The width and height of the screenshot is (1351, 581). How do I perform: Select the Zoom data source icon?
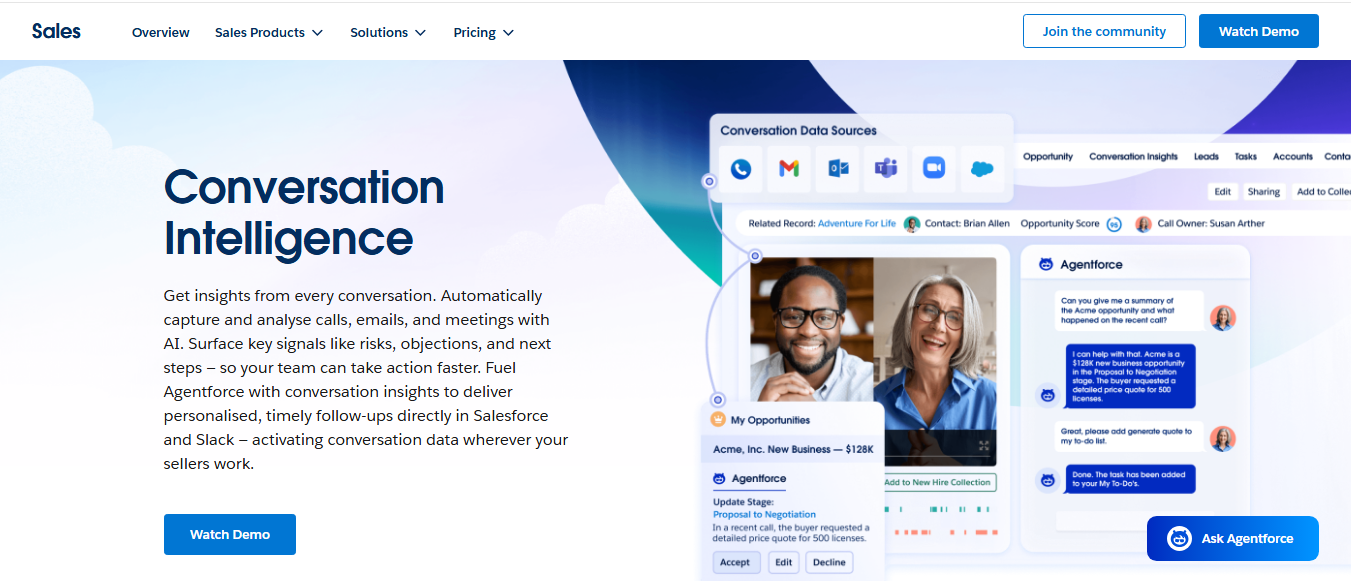(x=934, y=169)
